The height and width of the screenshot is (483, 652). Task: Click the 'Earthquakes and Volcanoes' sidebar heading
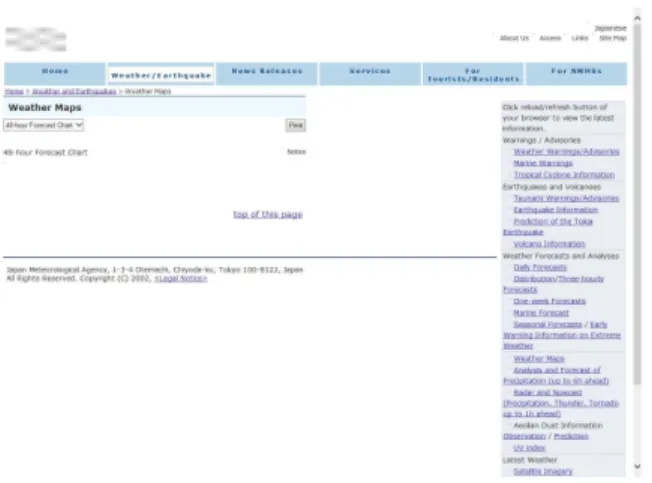click(552, 187)
